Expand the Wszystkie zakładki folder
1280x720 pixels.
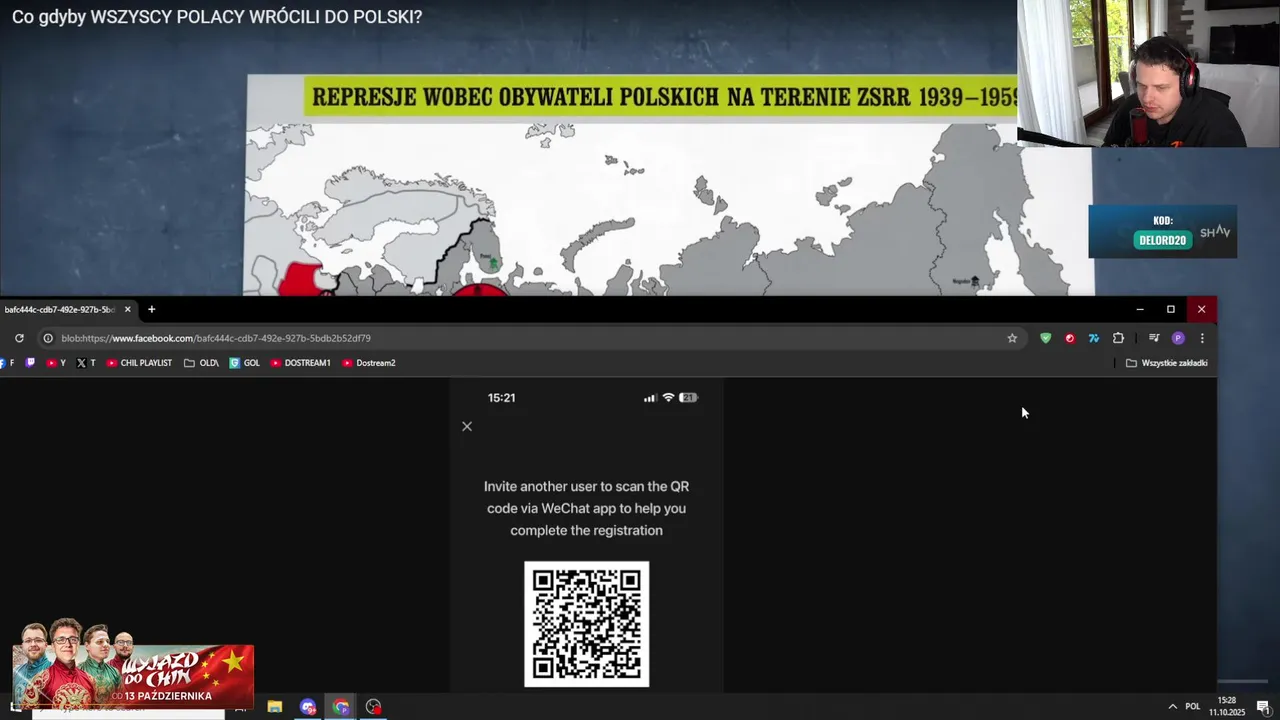point(1166,363)
